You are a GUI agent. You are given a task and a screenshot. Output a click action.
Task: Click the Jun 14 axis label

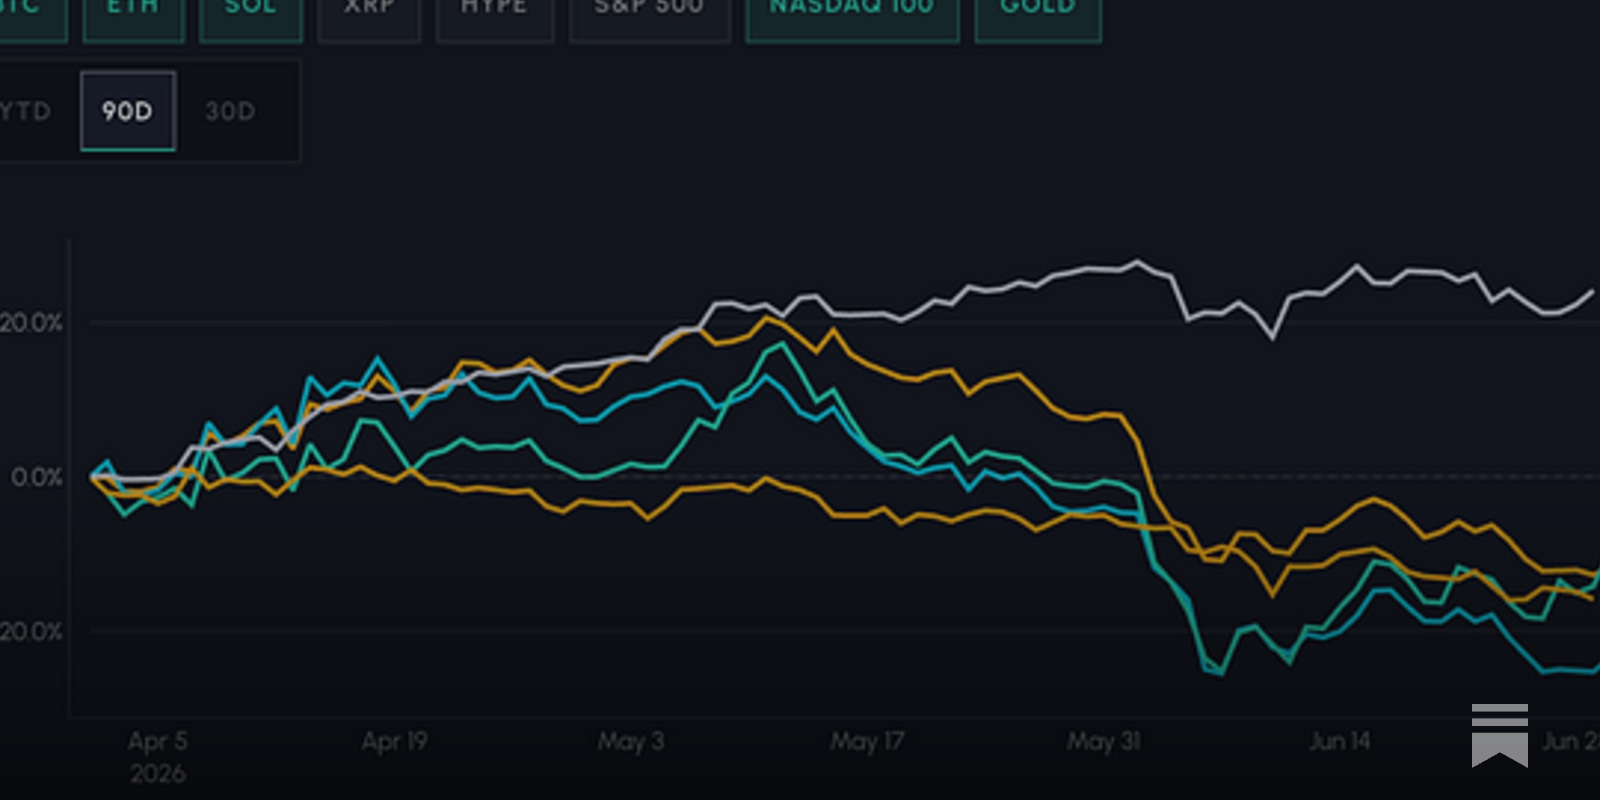click(1340, 741)
